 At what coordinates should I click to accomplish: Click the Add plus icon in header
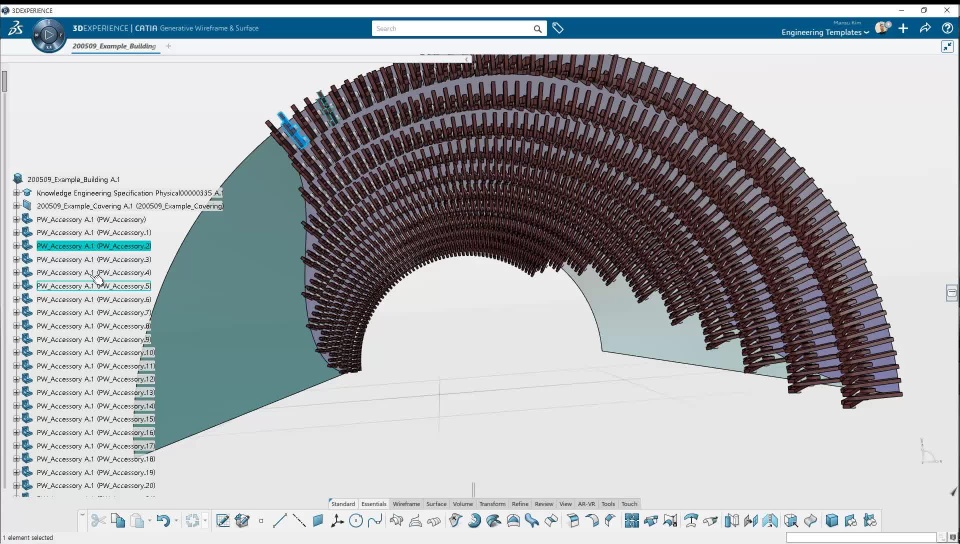pos(903,28)
